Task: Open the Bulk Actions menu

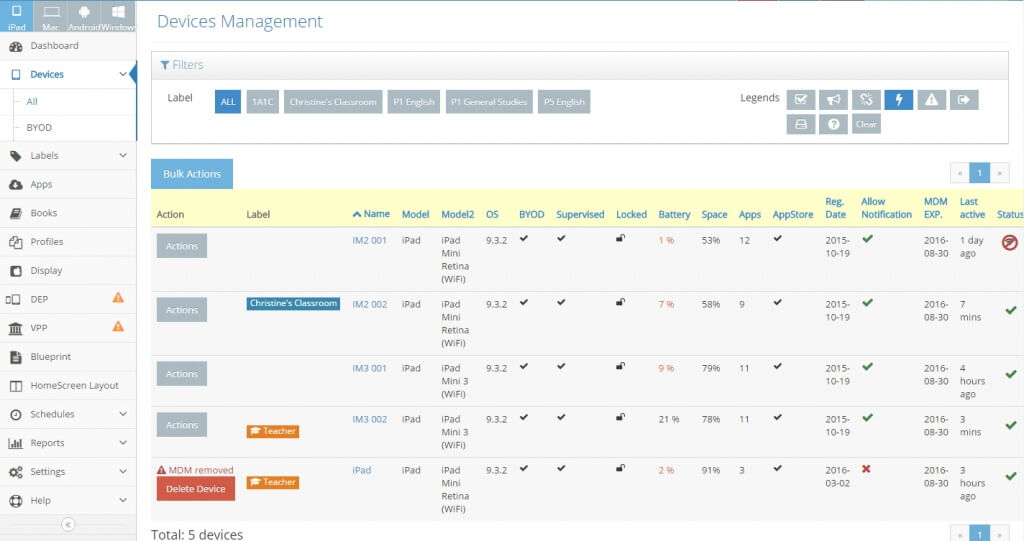Action: (x=192, y=174)
